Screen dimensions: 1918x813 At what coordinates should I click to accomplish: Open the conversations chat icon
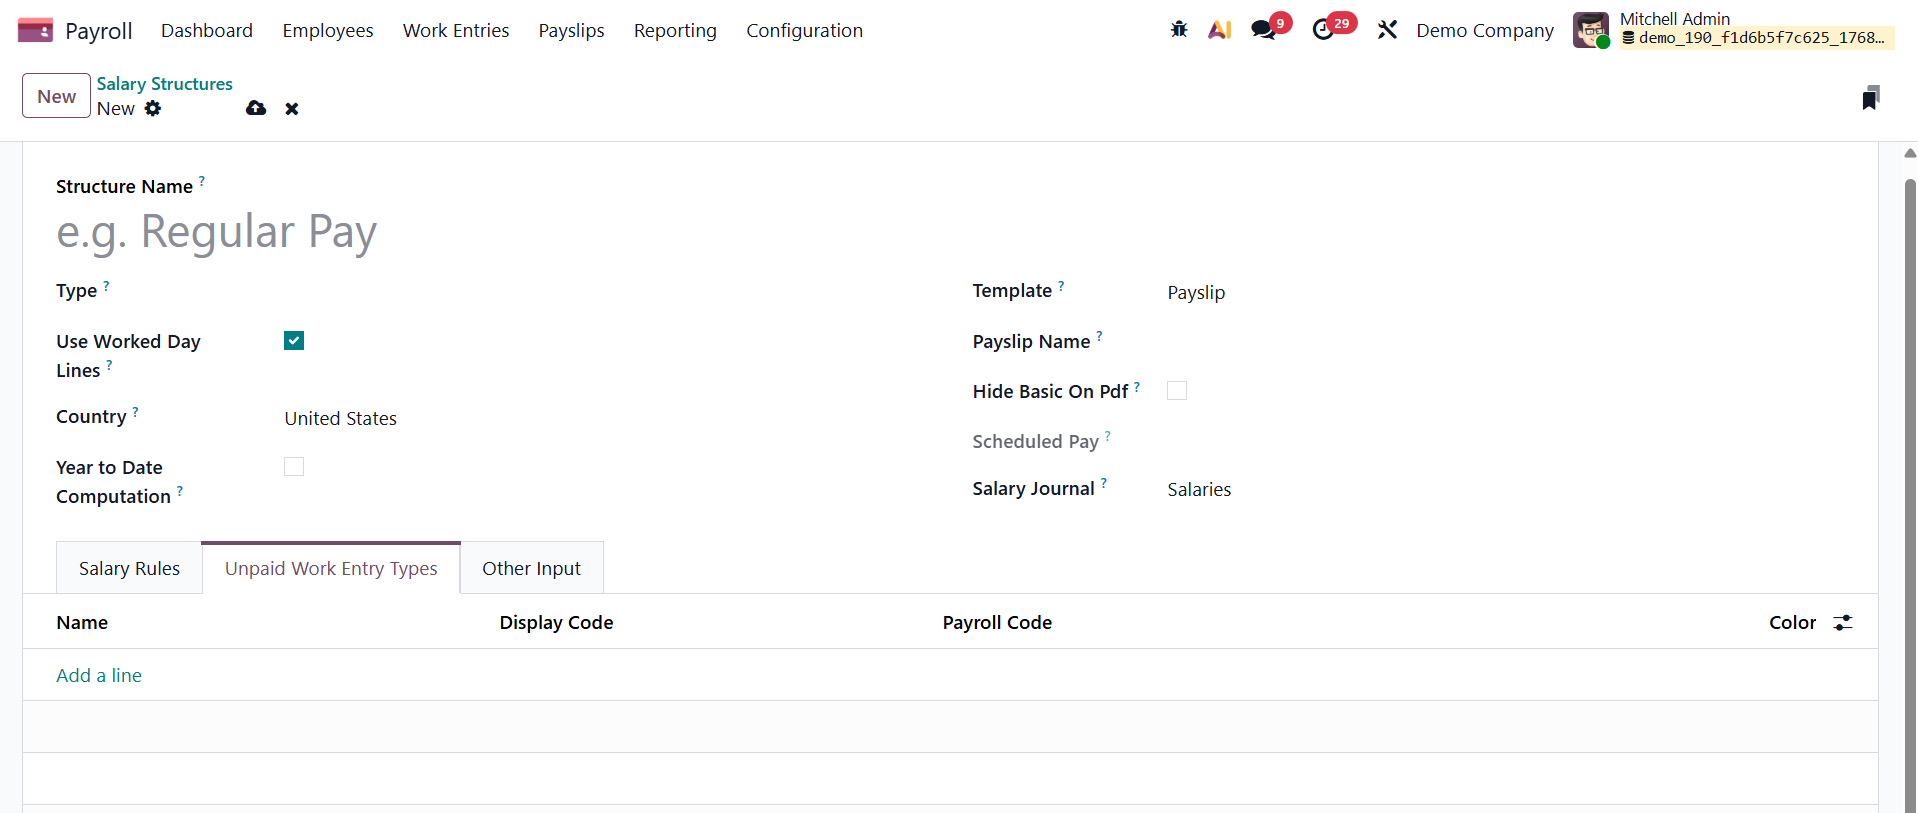(x=1264, y=30)
